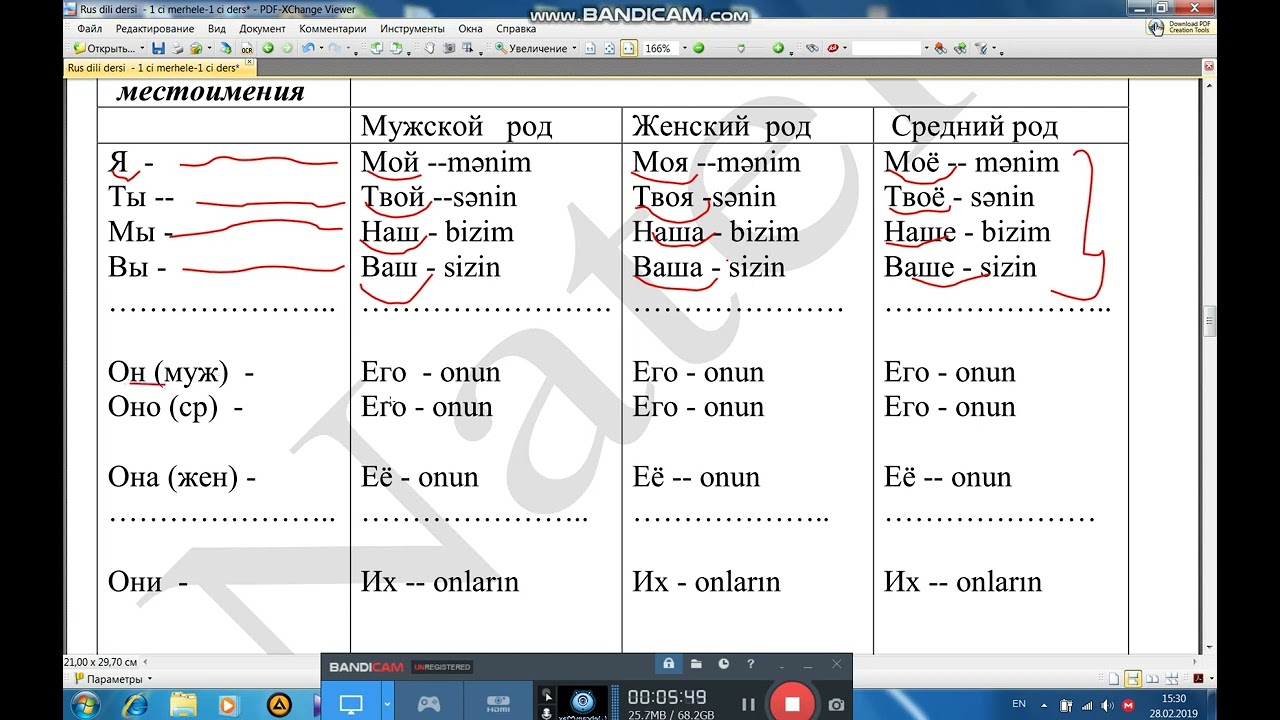The width and height of the screenshot is (1280, 720).
Task: Run OCR with the OCR icon
Action: tap(246, 48)
